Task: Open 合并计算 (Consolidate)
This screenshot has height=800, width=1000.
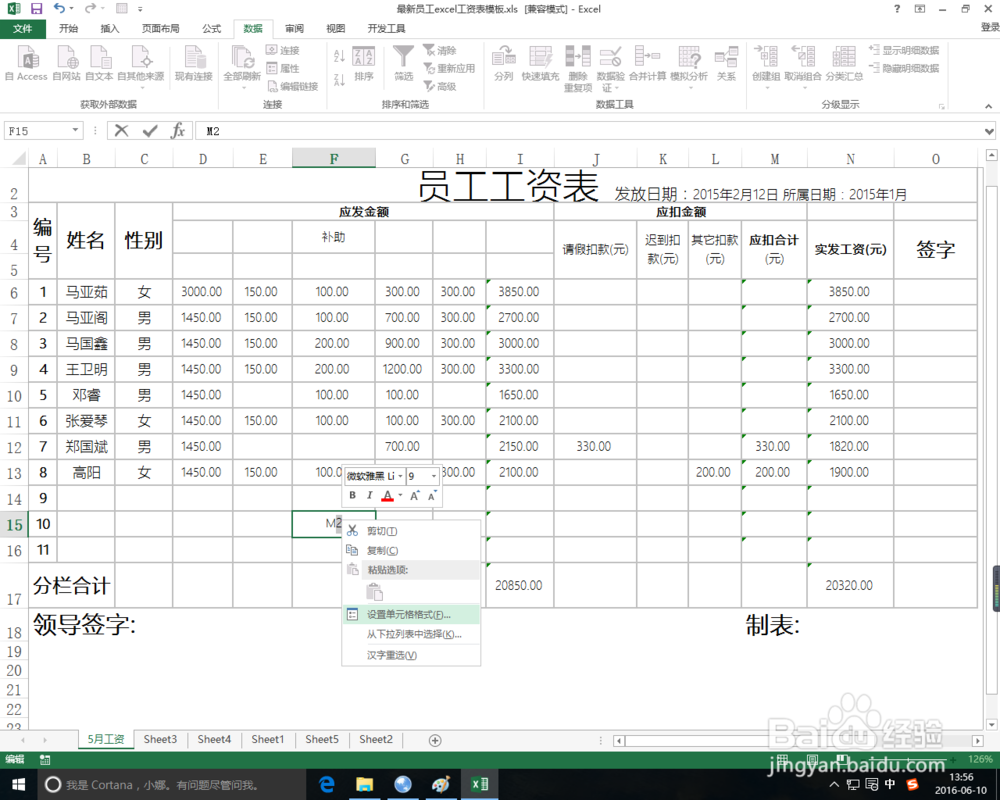Action: pyautogui.click(x=648, y=63)
